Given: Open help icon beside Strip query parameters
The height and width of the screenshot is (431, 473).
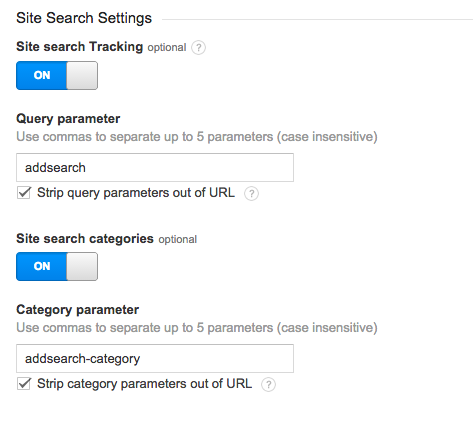Looking at the screenshot, I should (251, 194).
